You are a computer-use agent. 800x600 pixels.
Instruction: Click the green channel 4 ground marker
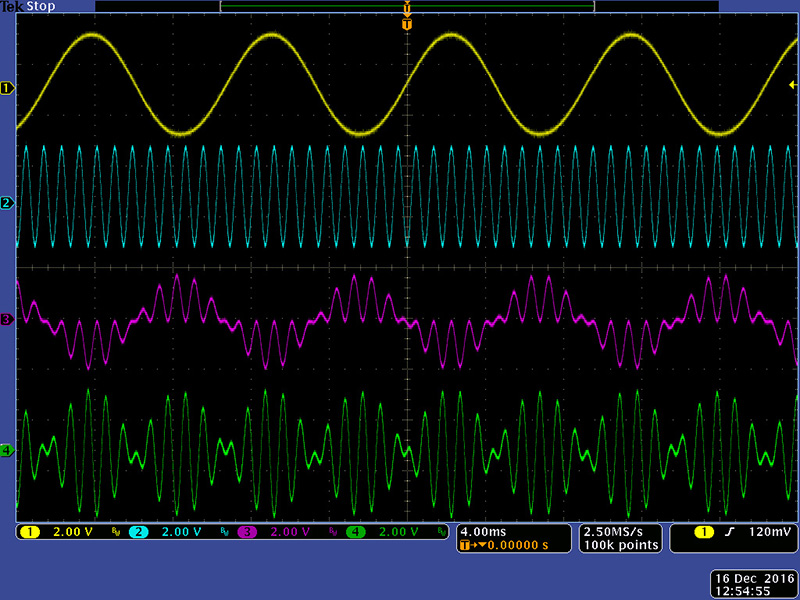(8, 451)
